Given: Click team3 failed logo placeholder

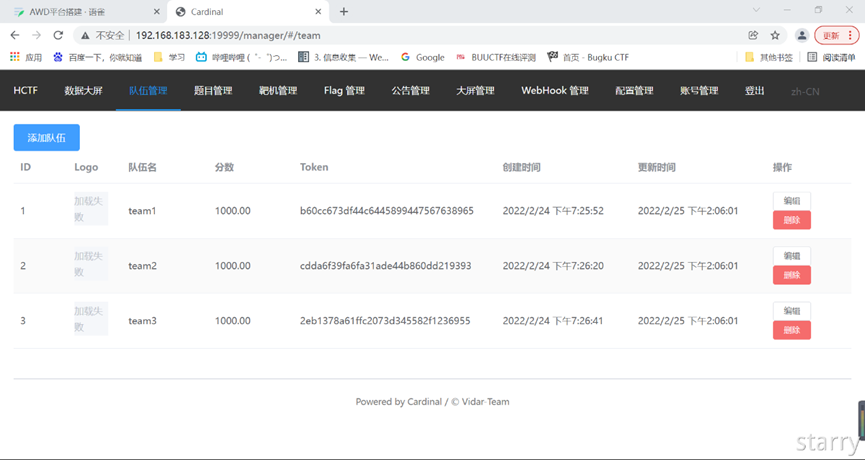Looking at the screenshot, I should coord(91,319).
